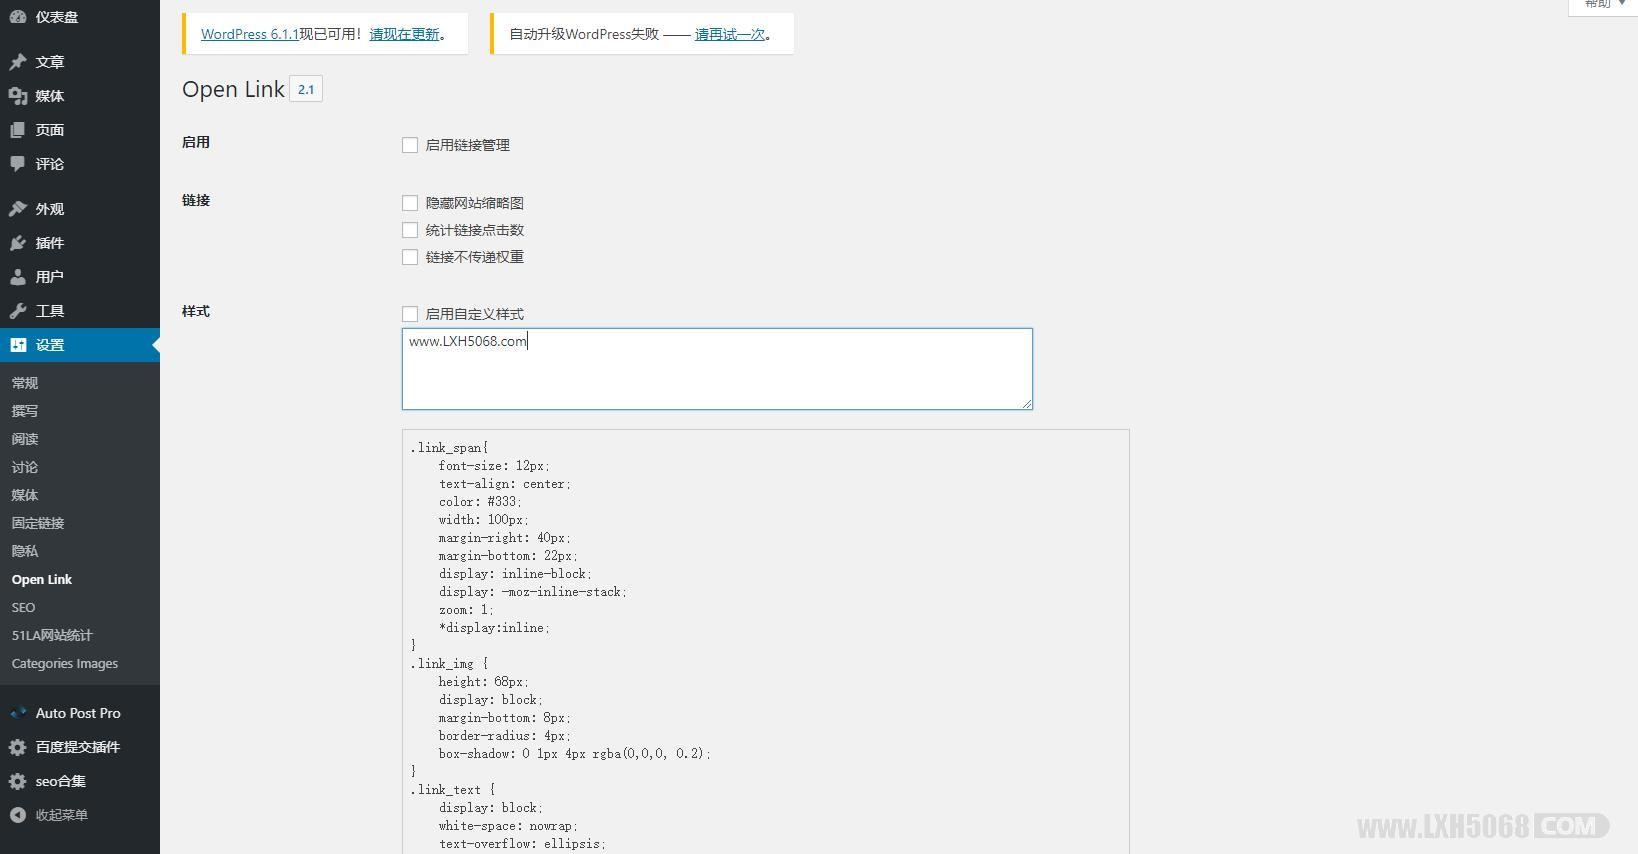Image resolution: width=1638 pixels, height=854 pixels.
Task: Click the CSS example code block
Action: 766,641
